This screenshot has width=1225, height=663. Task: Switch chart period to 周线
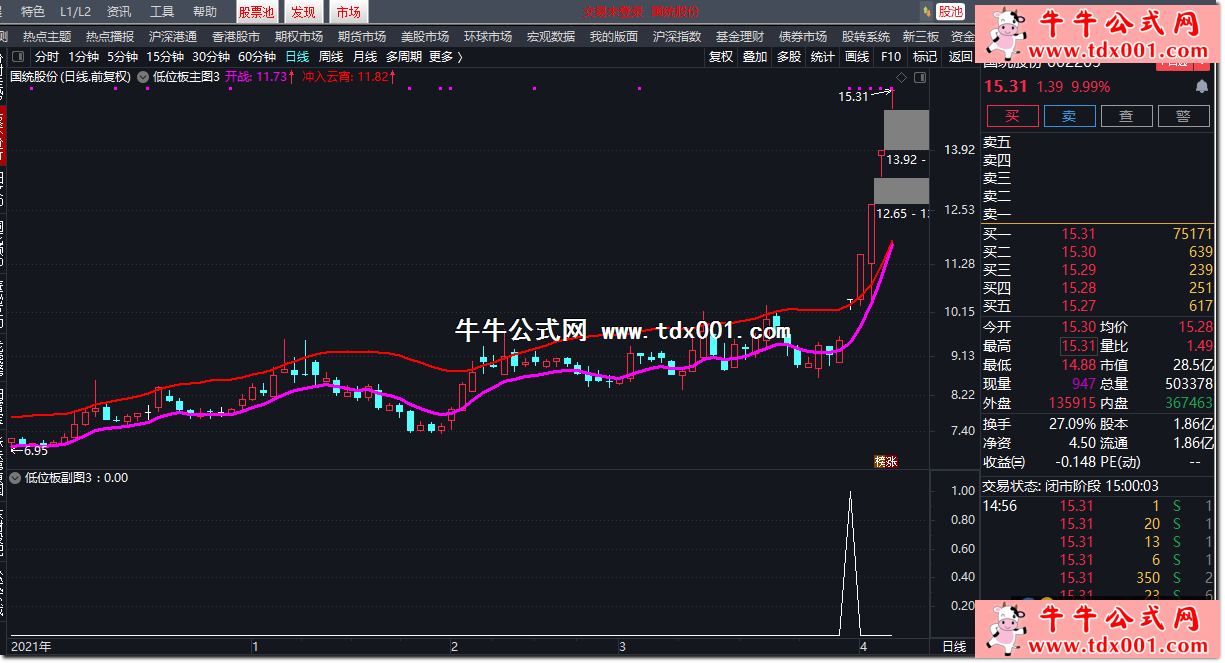click(330, 57)
